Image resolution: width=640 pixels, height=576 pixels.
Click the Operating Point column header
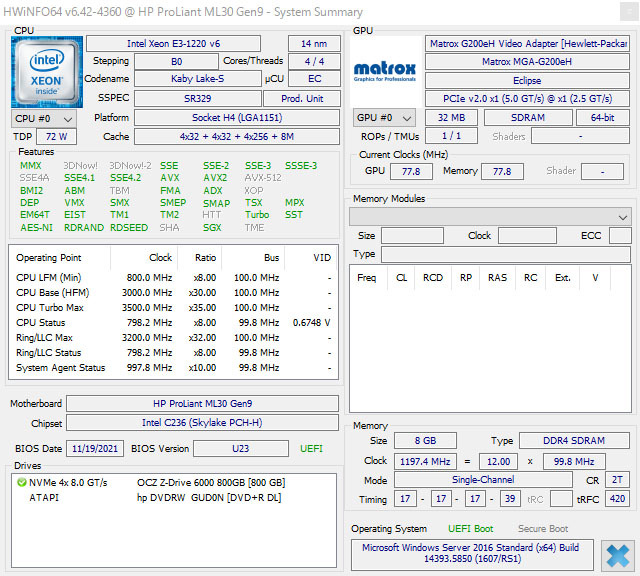[x=49, y=258]
